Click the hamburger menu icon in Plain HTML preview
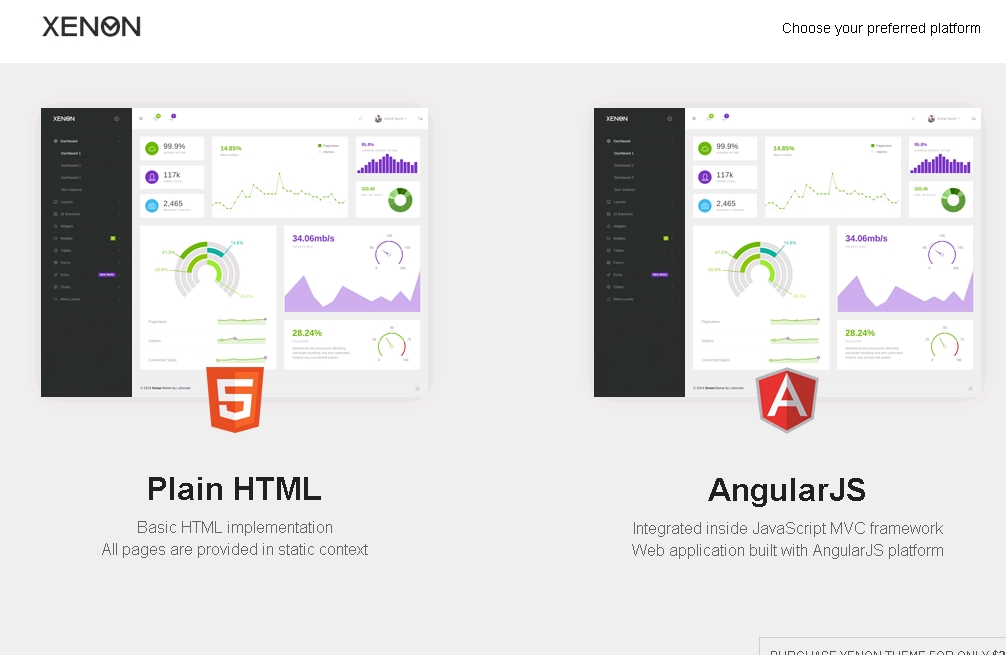 point(141,118)
